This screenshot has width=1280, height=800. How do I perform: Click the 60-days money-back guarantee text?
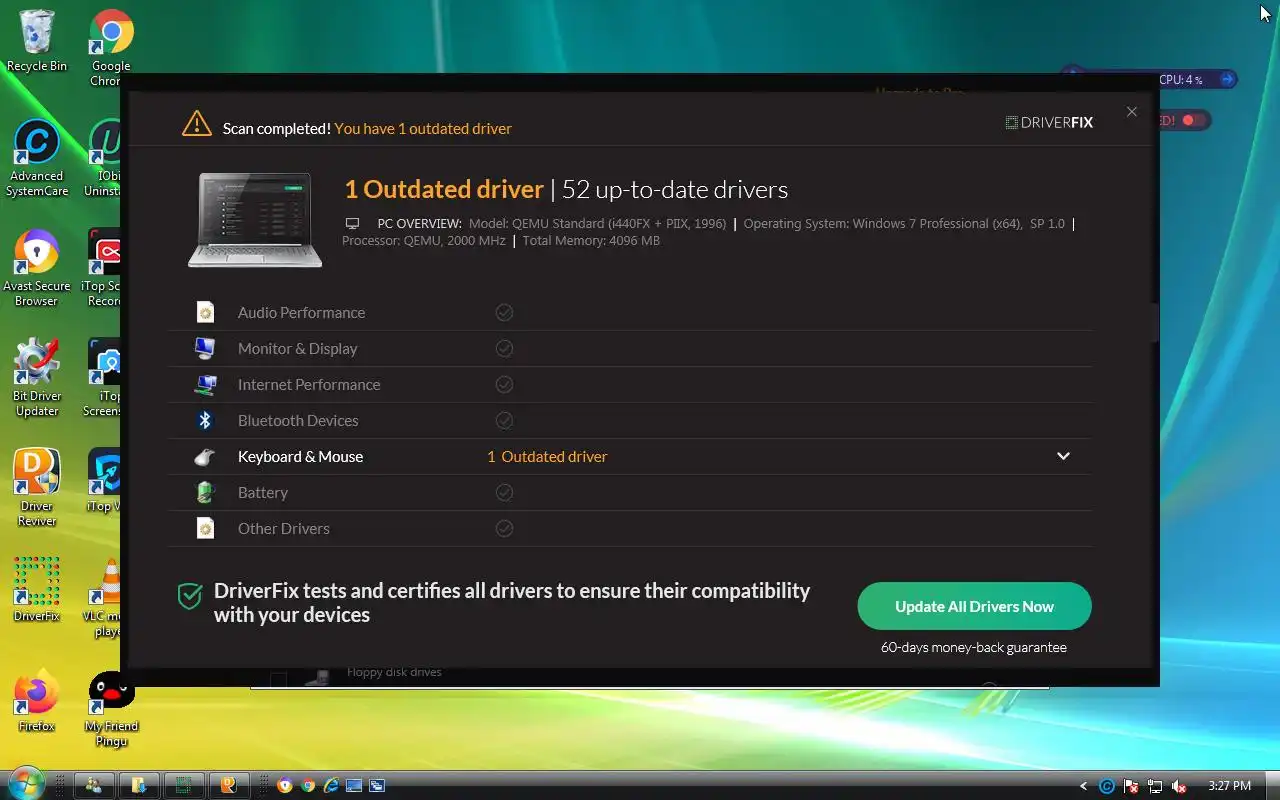tap(974, 648)
